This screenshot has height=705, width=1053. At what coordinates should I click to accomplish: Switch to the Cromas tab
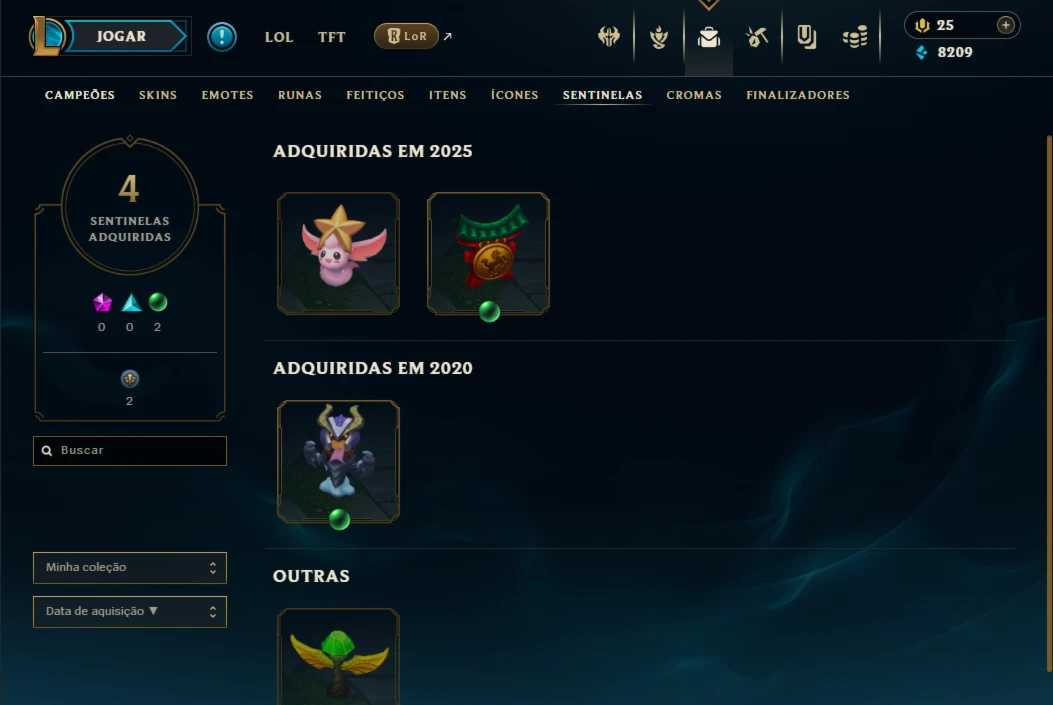tap(694, 95)
